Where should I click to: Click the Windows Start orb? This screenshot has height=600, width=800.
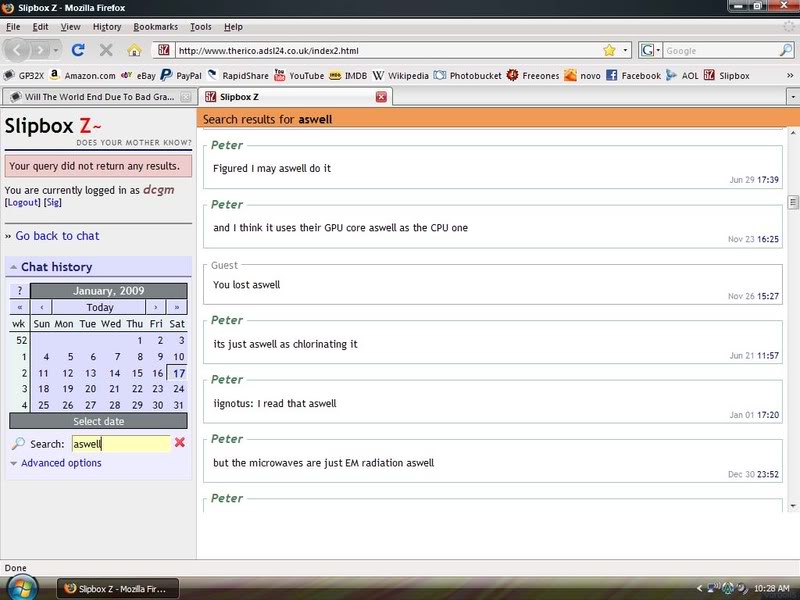[21, 586]
